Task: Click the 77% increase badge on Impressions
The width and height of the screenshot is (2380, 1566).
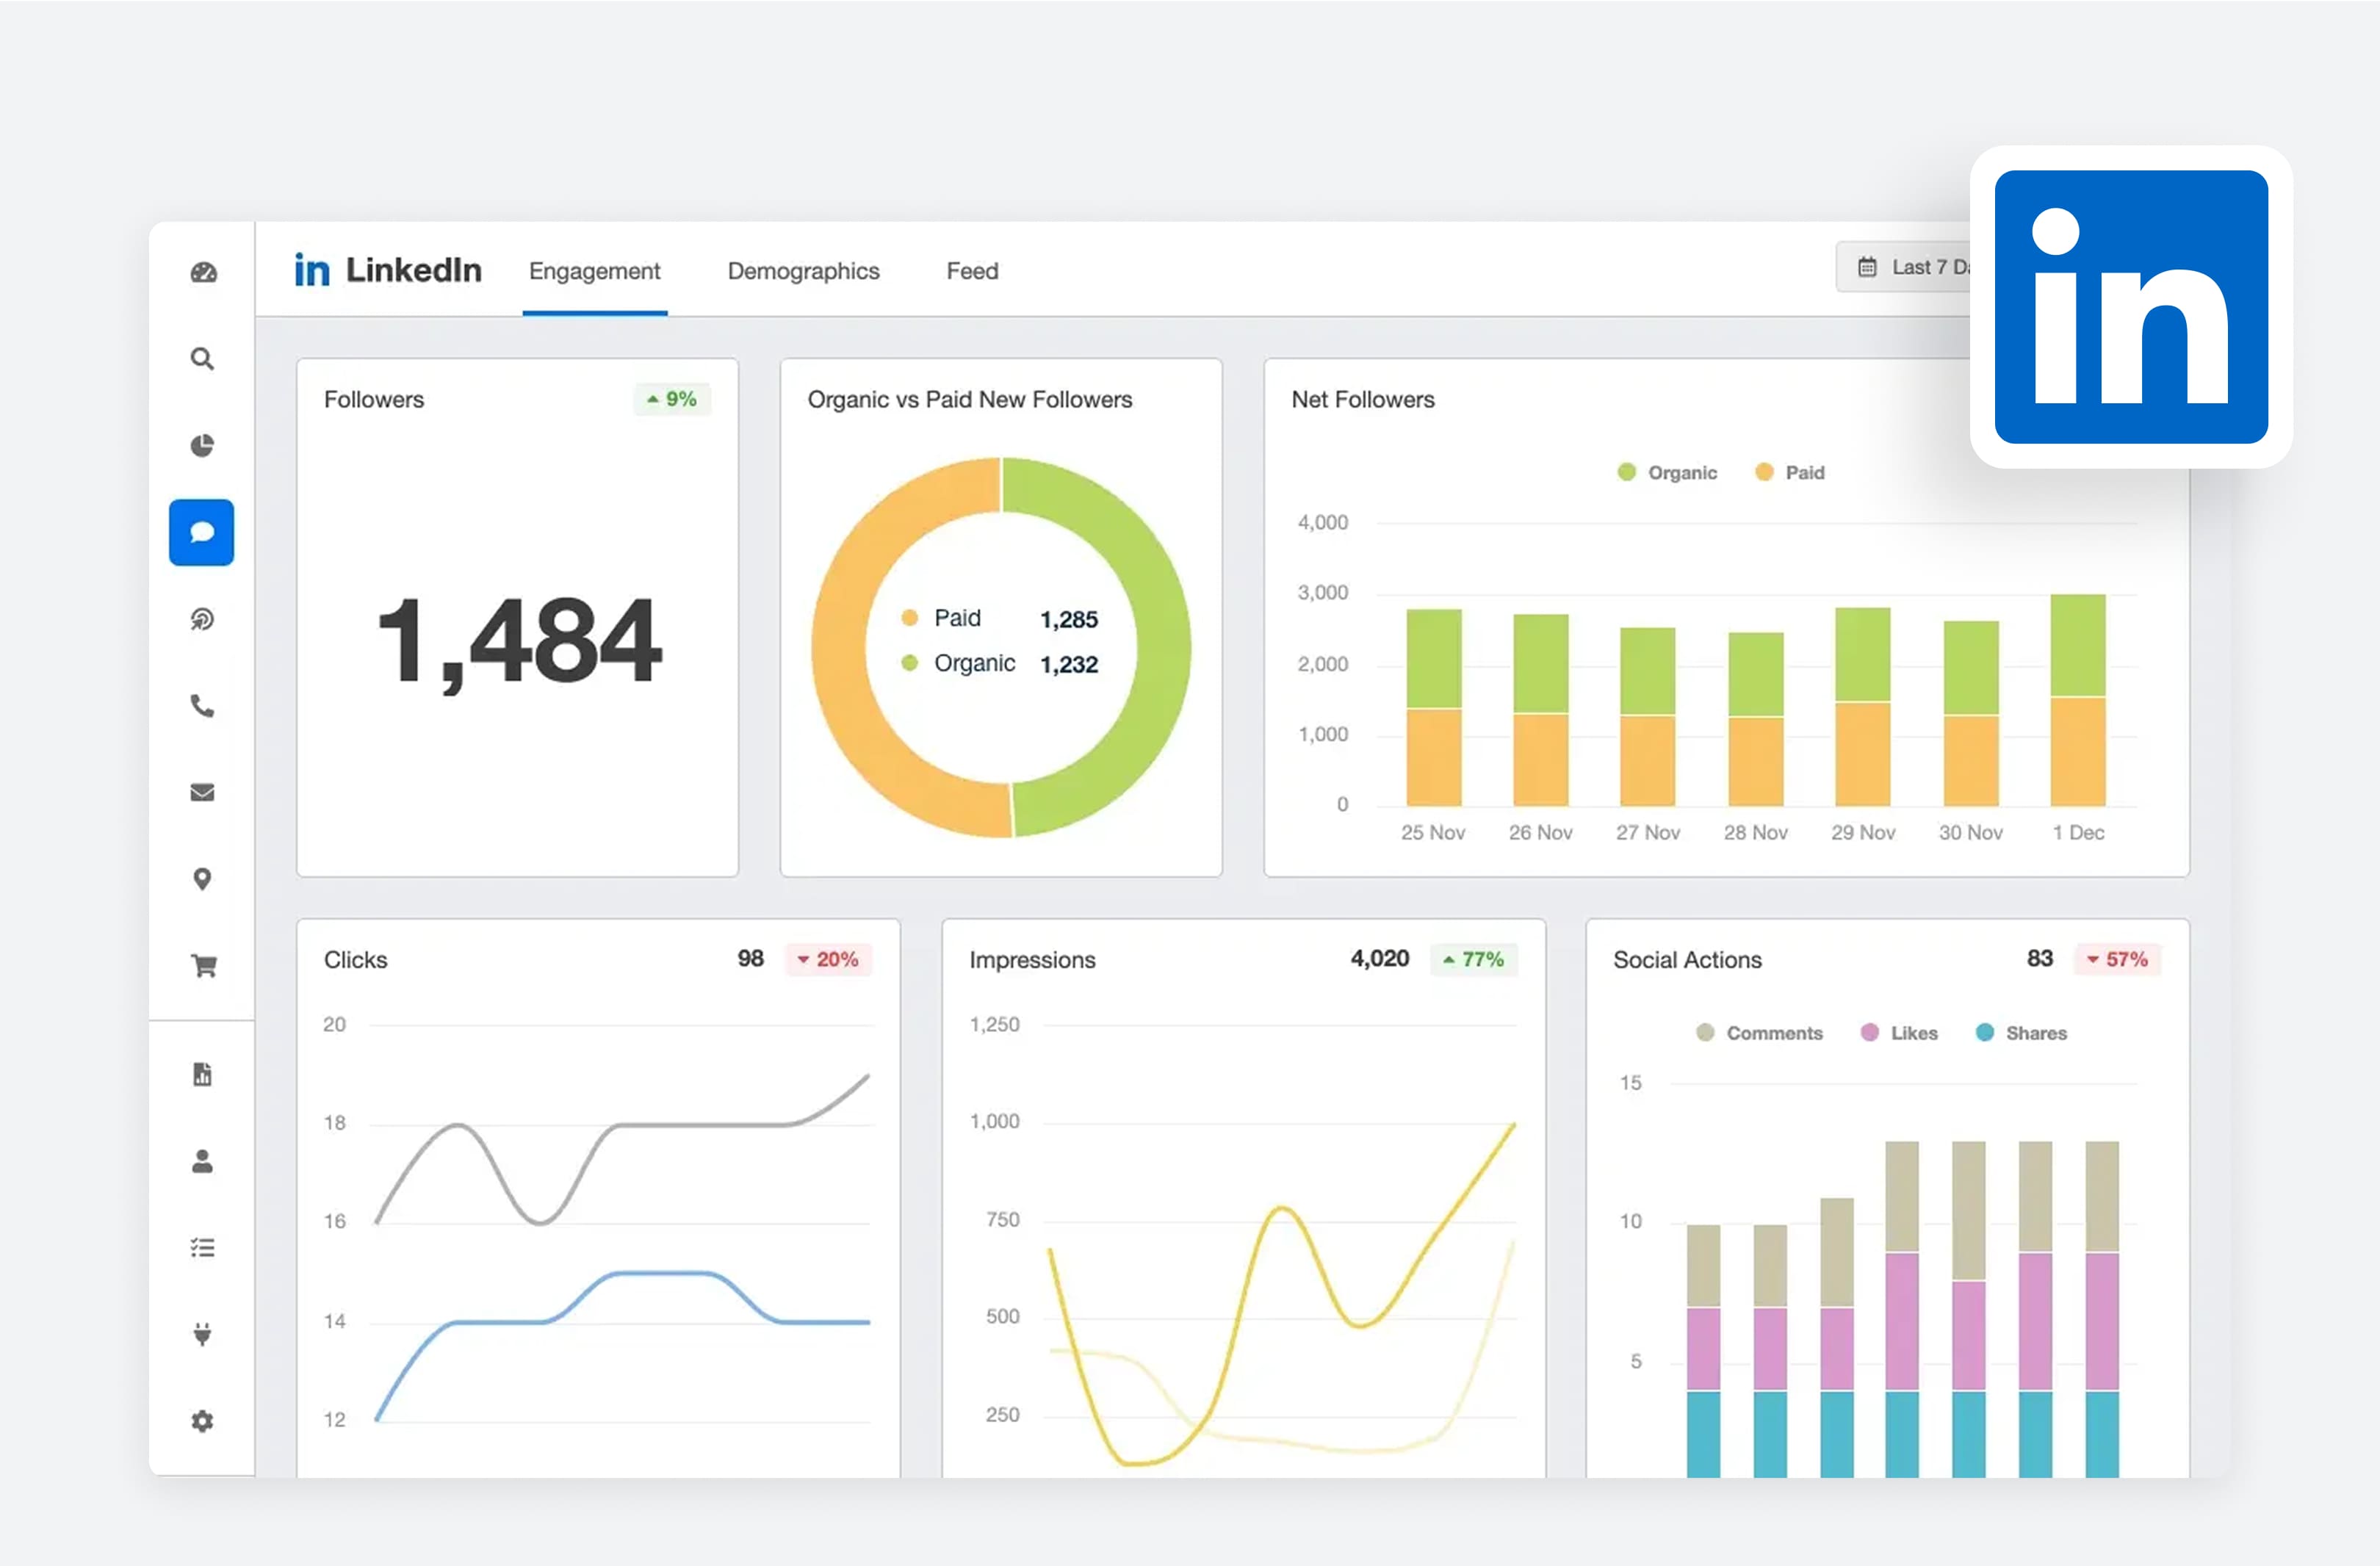Action: tap(1474, 959)
